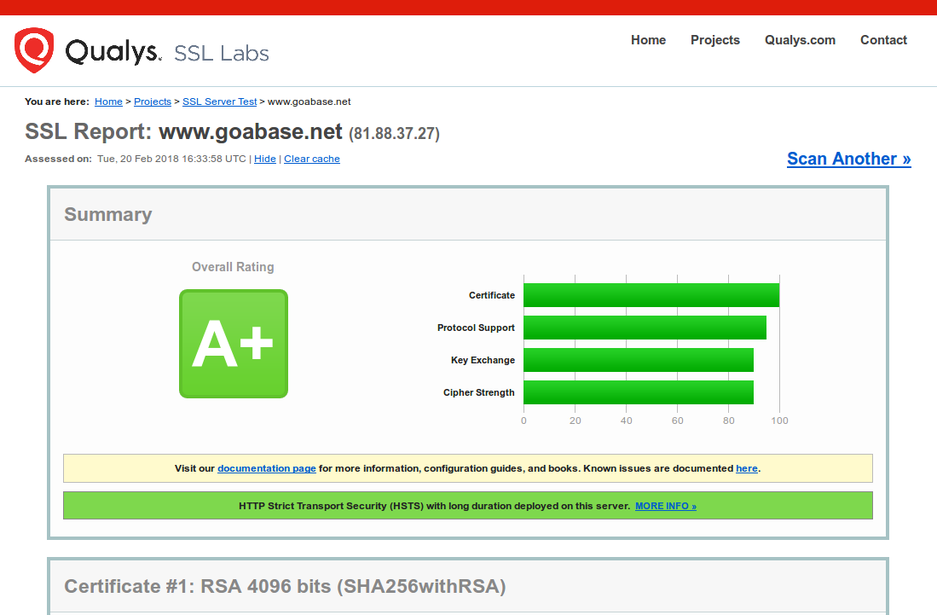Click the Projects breadcrumb link

(x=152, y=102)
